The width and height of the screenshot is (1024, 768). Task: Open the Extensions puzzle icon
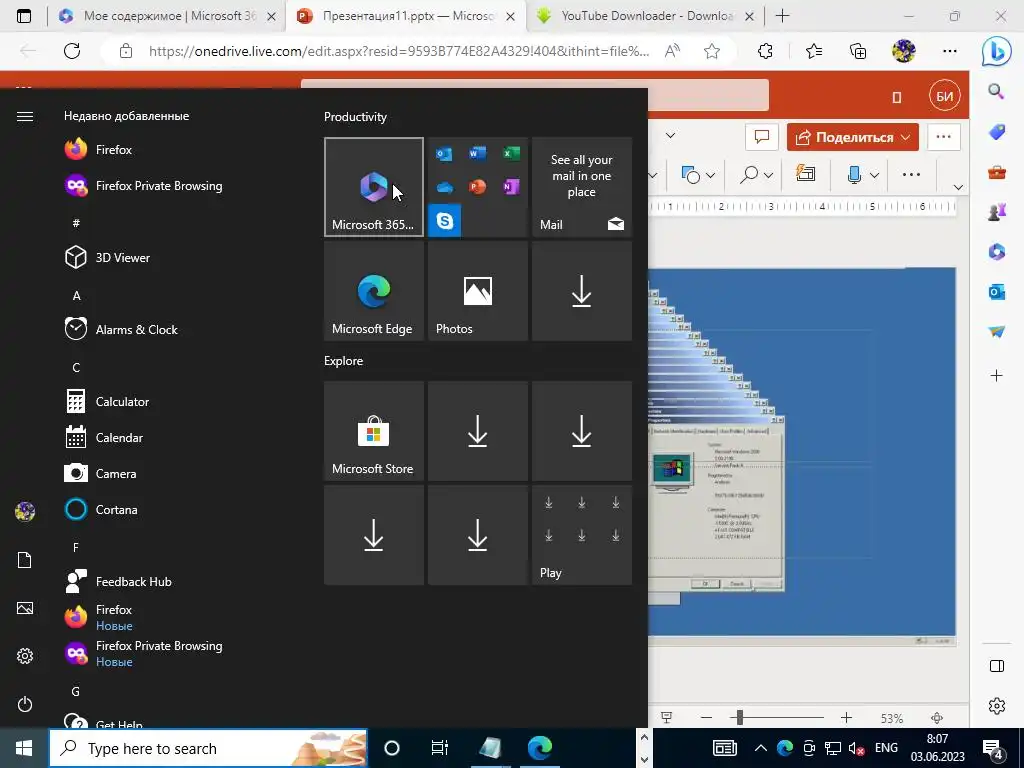coord(765,51)
